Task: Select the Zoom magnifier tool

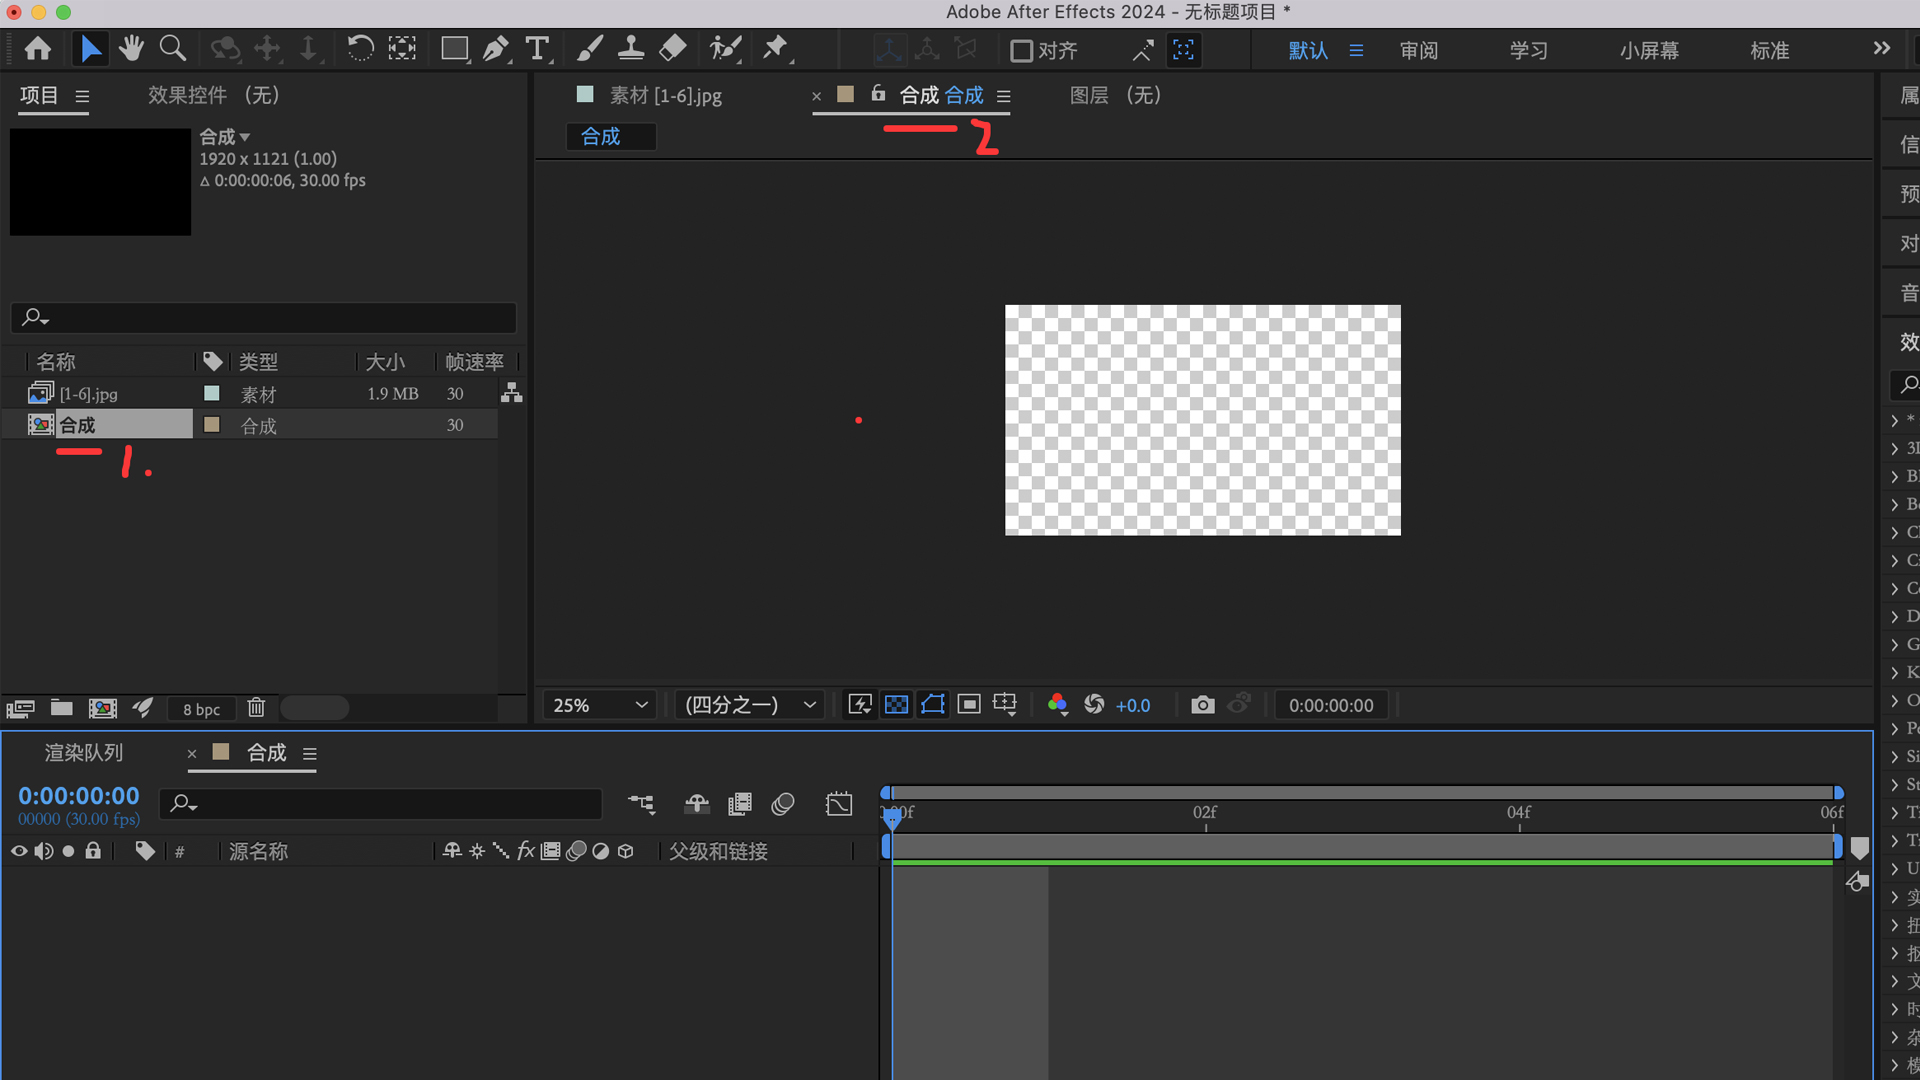Action: click(173, 48)
